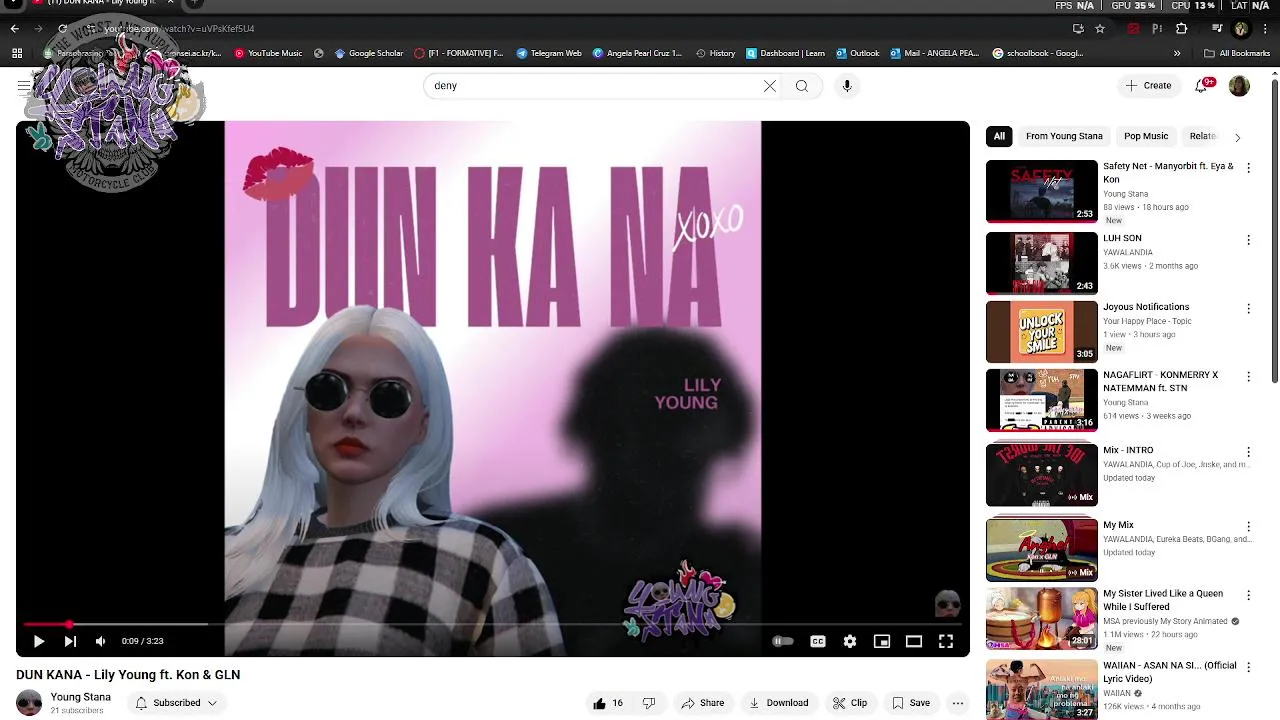Open player settings gear

850,641
